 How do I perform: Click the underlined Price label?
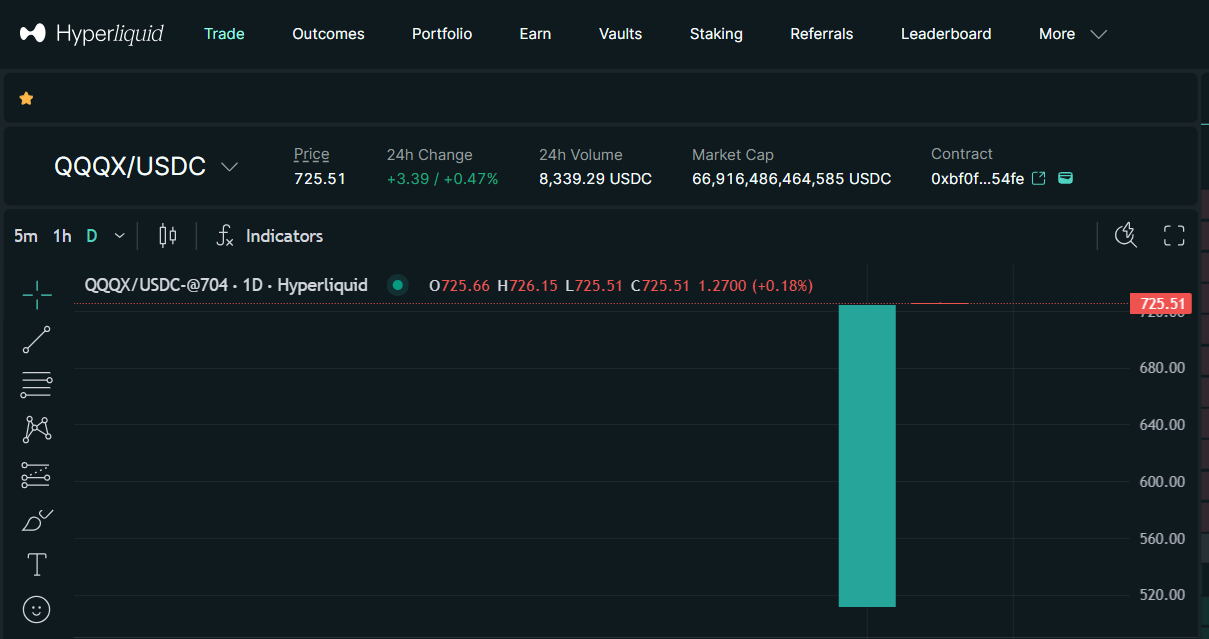click(x=311, y=155)
